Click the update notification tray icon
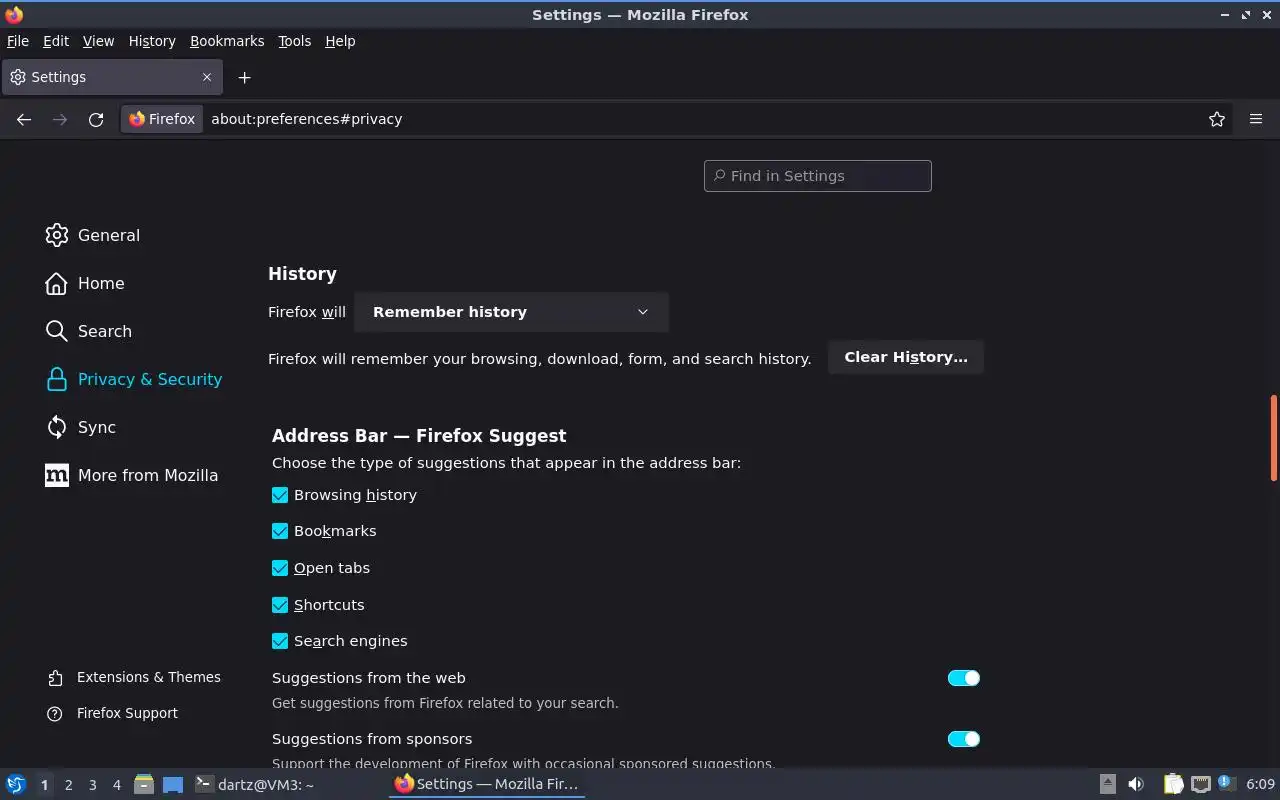Screen dimensions: 1280x800 click(1226, 783)
